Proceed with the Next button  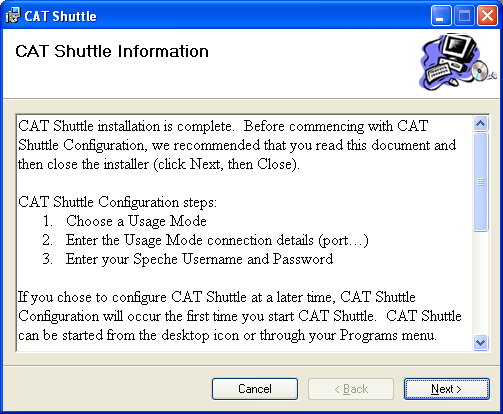pyautogui.click(x=447, y=389)
